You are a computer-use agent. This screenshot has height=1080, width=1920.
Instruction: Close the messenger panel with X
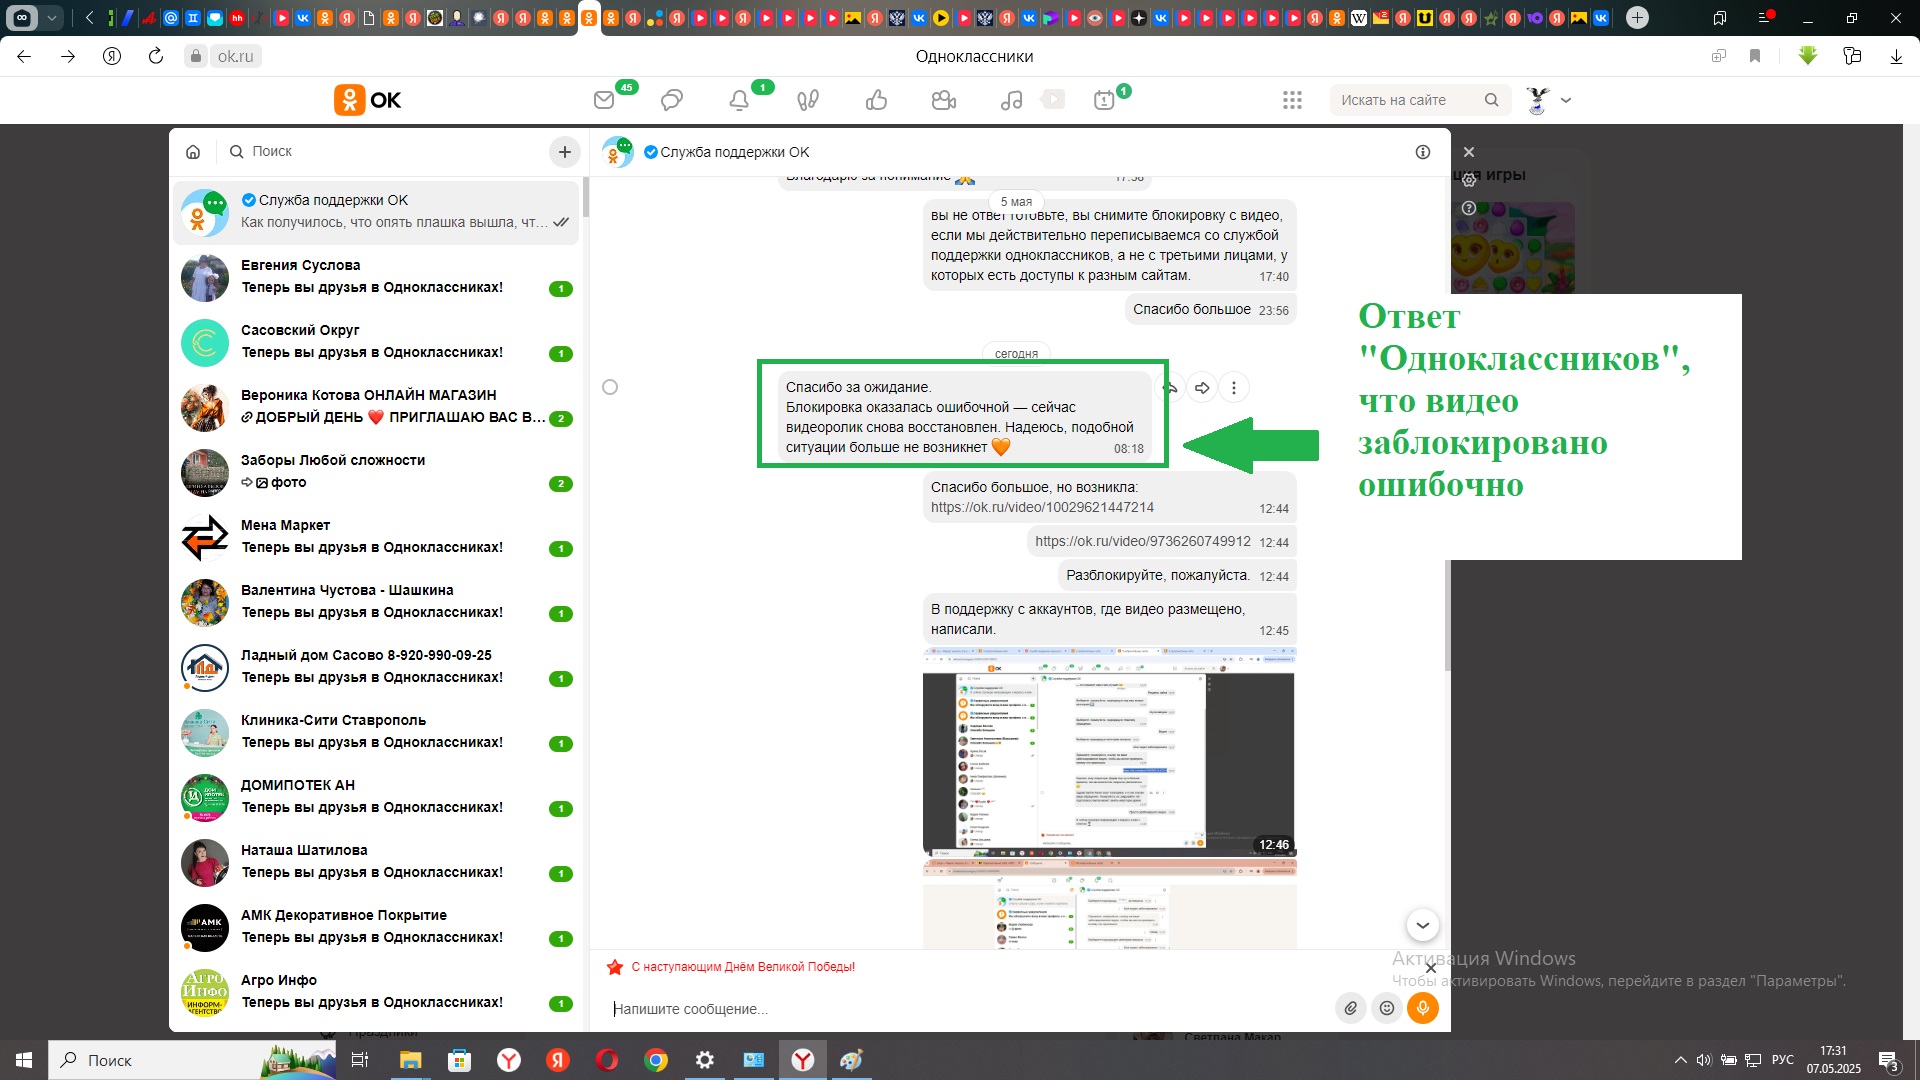pyautogui.click(x=1469, y=152)
